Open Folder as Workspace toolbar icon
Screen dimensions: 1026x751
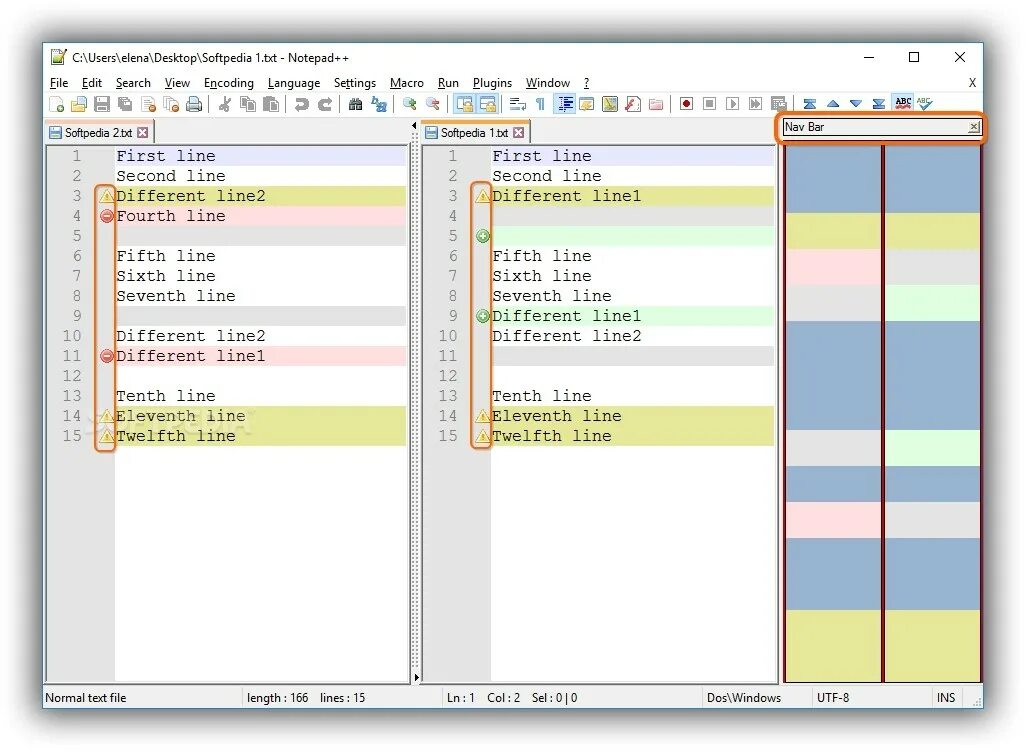656,104
